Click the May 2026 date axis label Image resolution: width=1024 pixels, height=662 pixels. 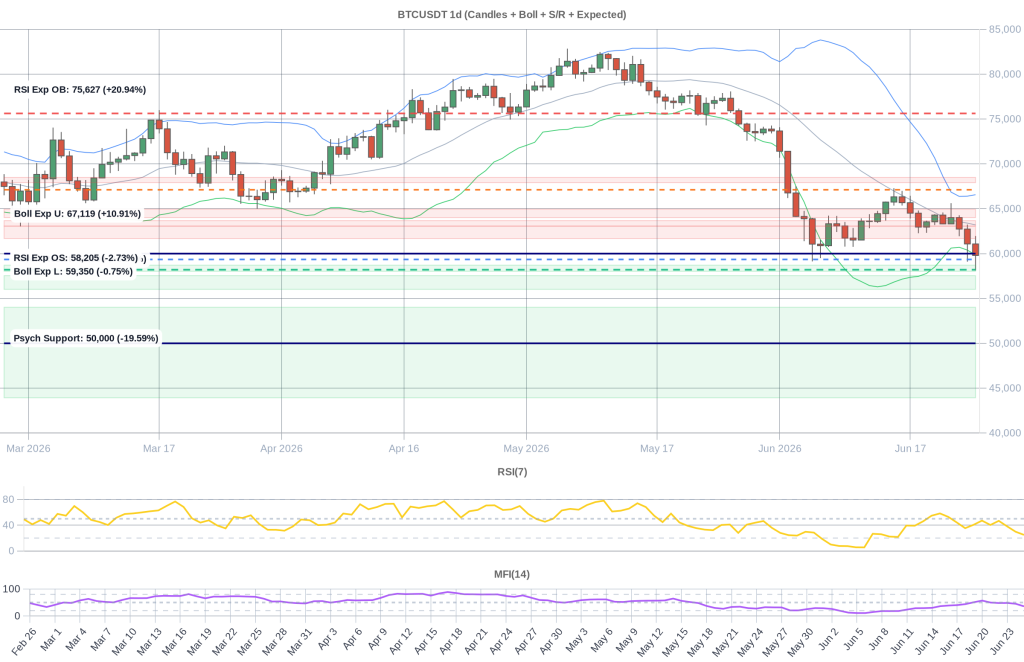[x=526, y=449]
